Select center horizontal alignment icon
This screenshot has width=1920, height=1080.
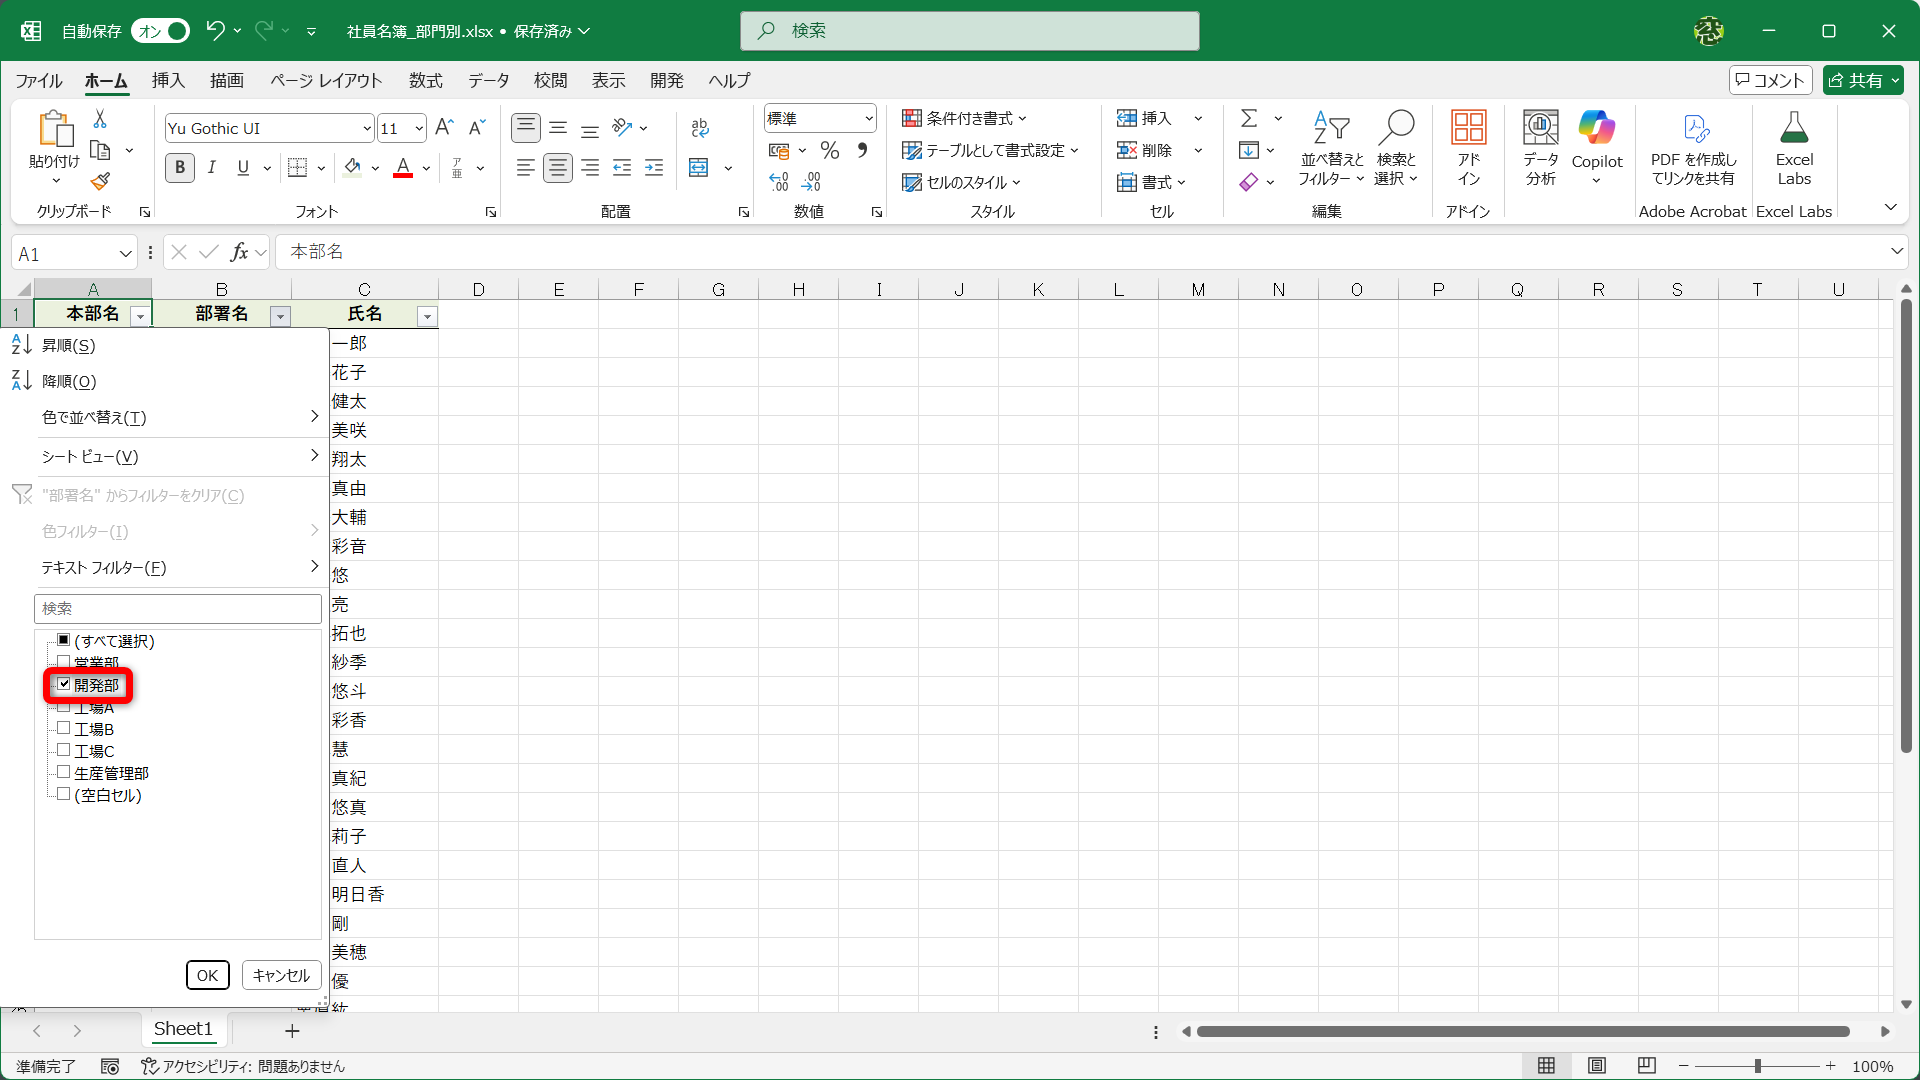[x=558, y=168]
